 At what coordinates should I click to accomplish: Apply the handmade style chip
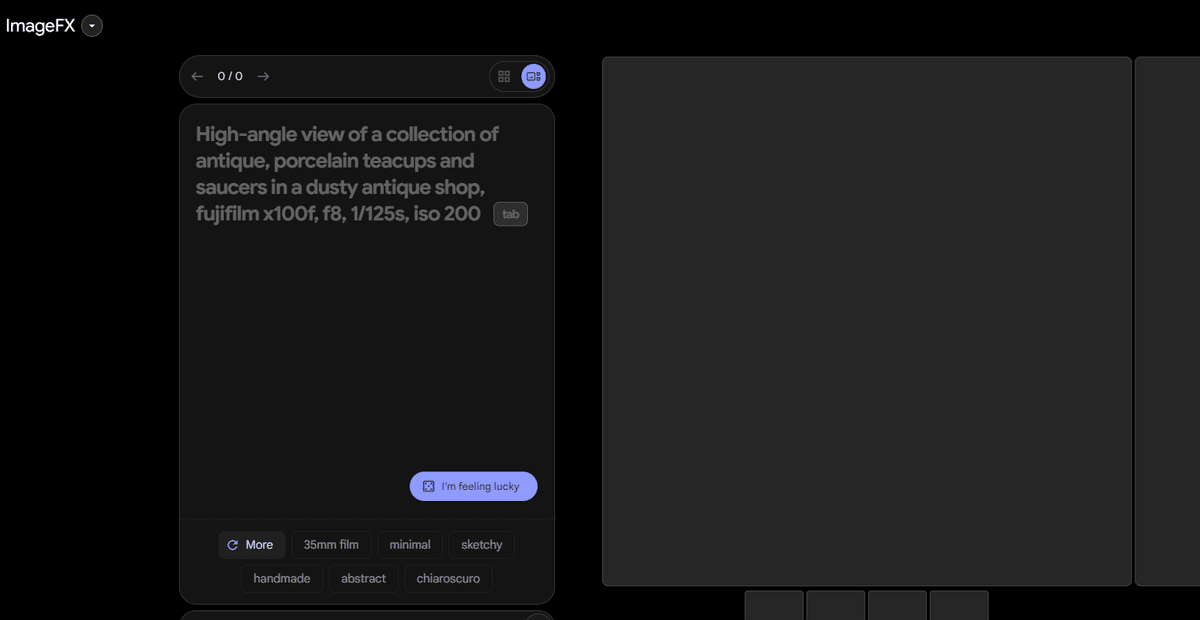[282, 579]
